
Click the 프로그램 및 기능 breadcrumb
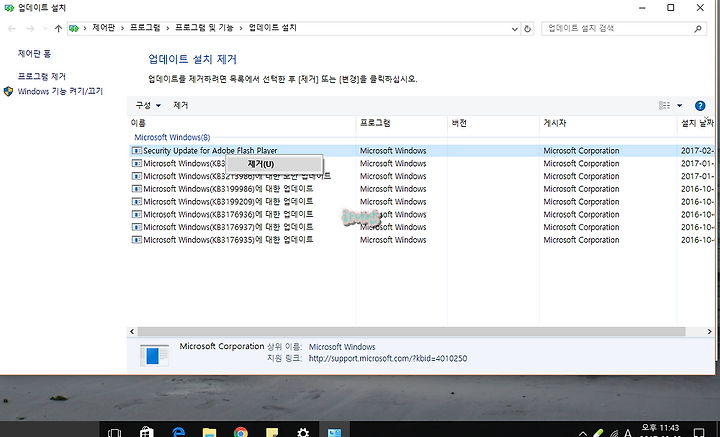tap(204, 28)
